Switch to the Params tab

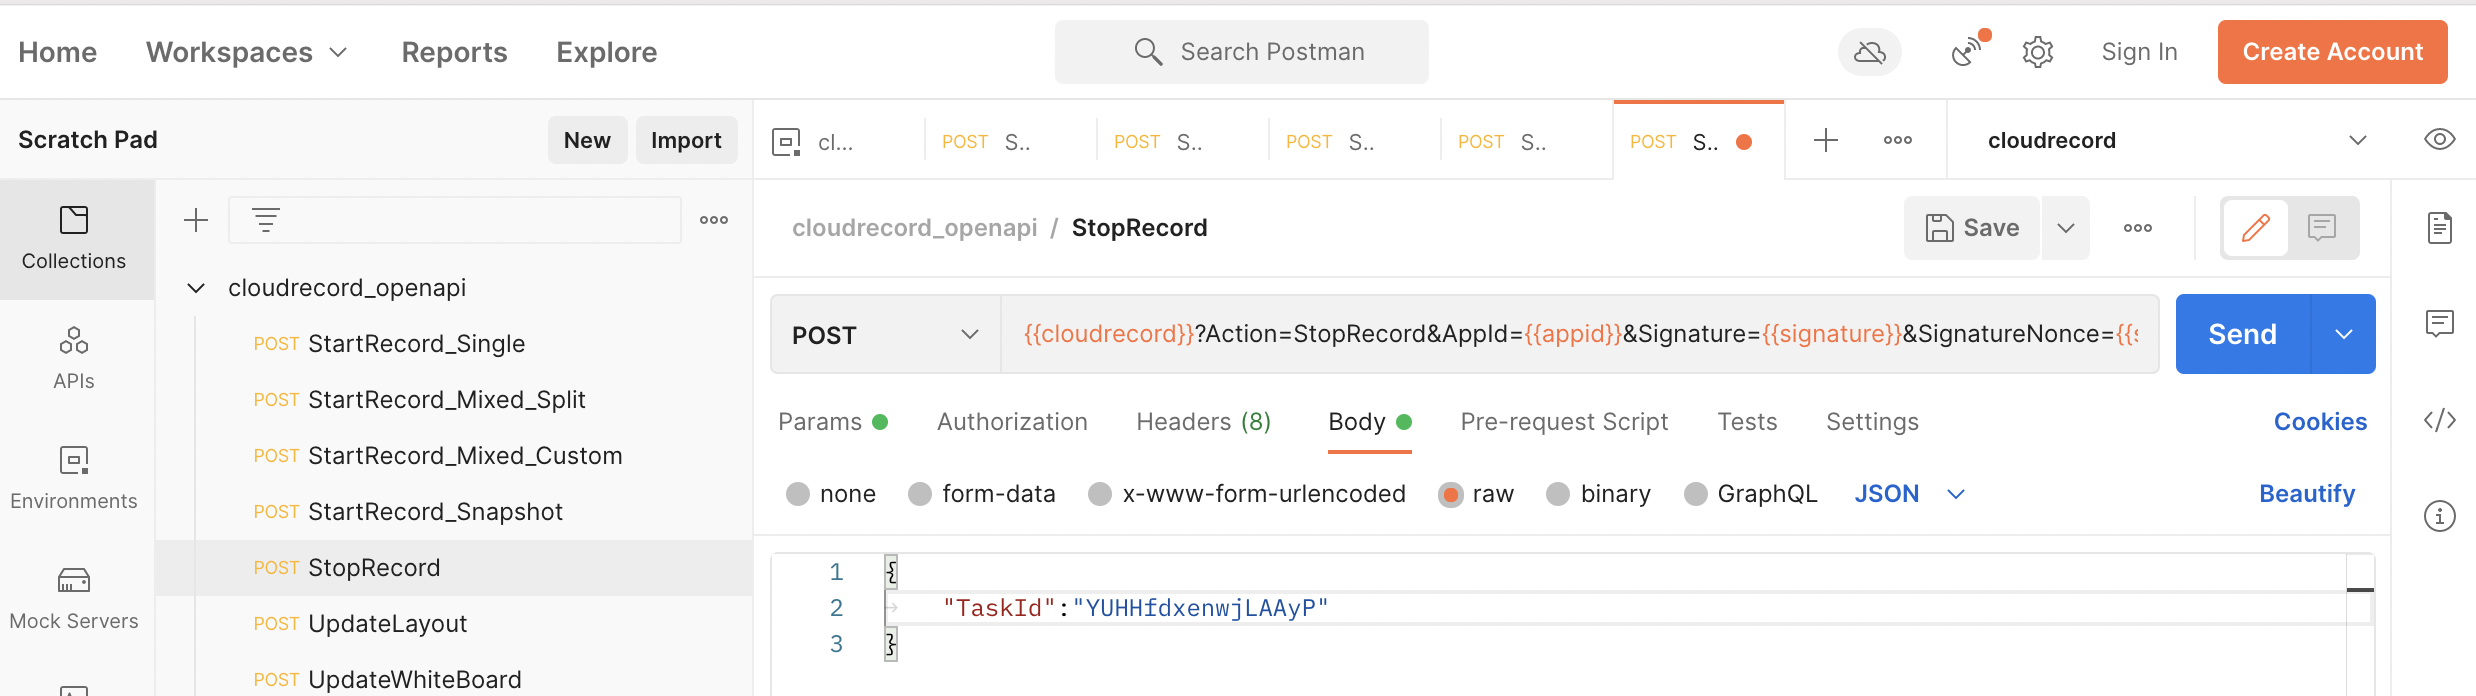832,422
